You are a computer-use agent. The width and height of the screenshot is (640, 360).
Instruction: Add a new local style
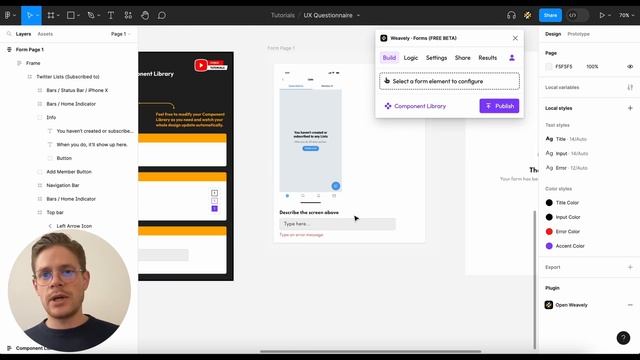[x=630, y=108]
